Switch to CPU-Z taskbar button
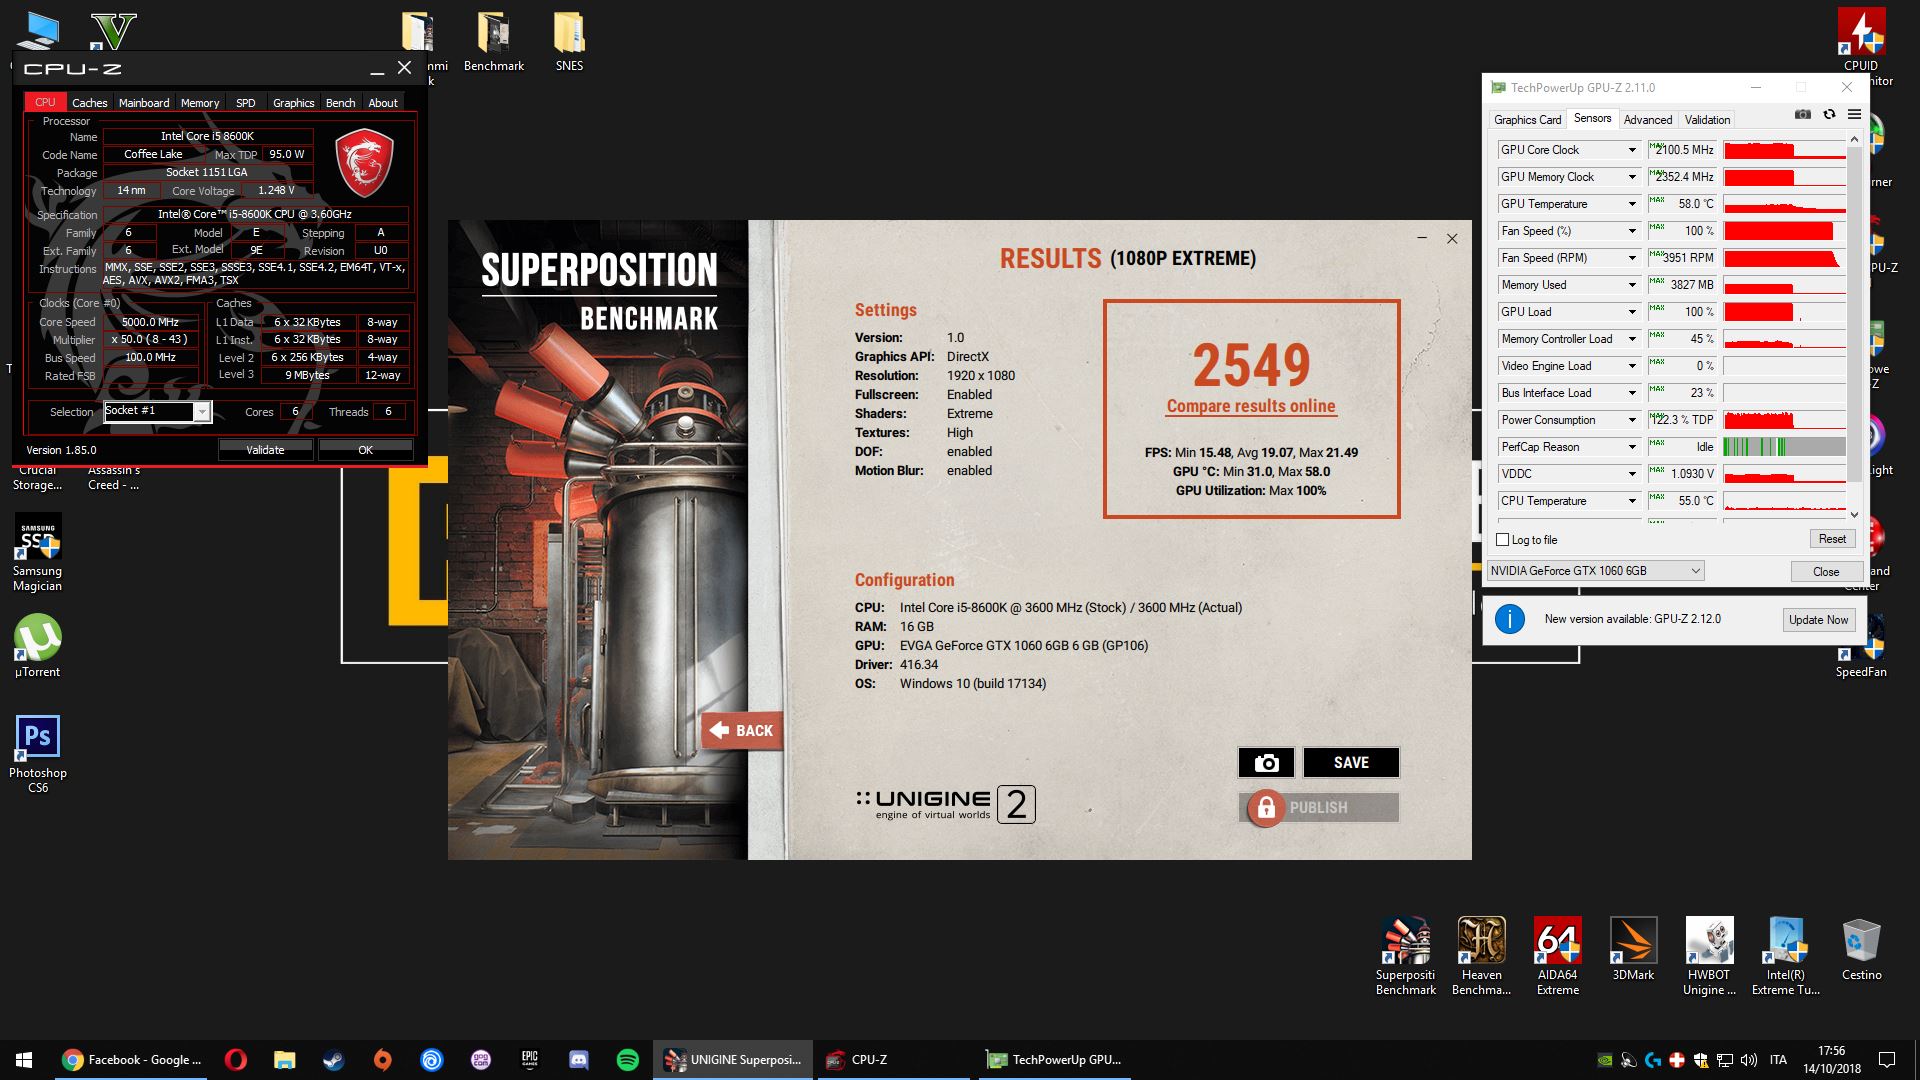 point(893,1060)
